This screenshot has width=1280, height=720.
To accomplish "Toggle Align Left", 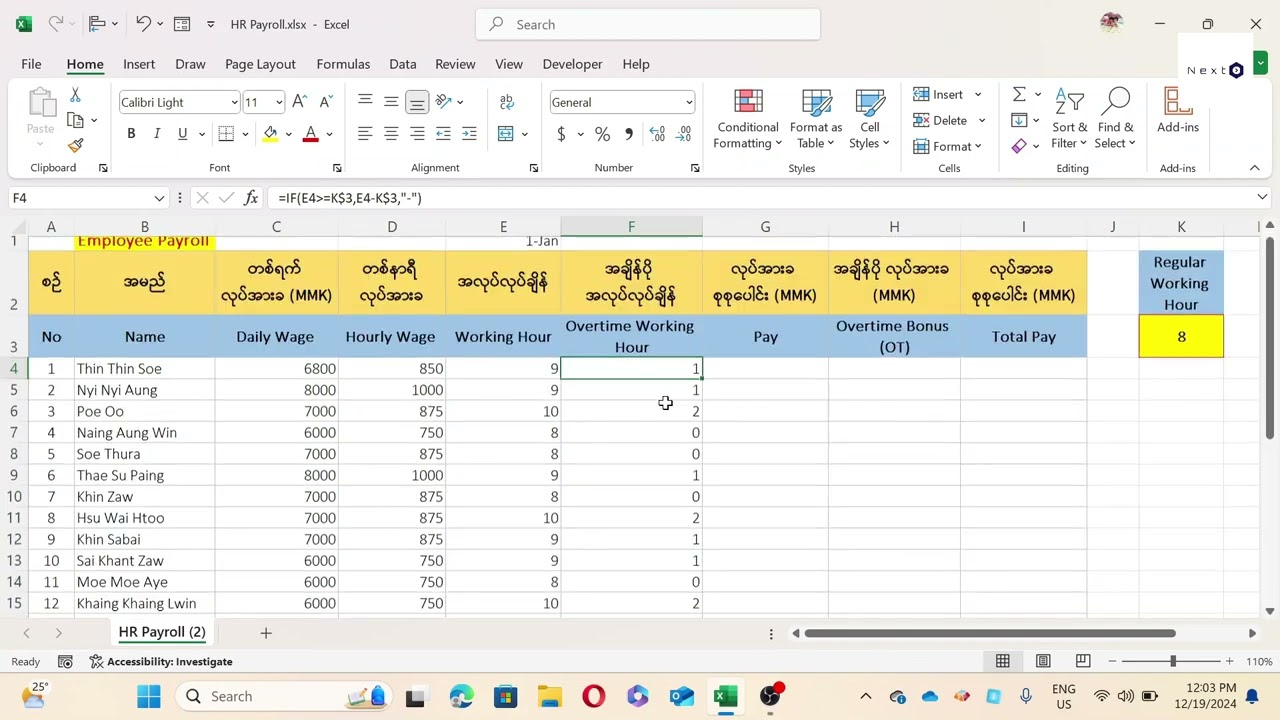I will tap(365, 134).
